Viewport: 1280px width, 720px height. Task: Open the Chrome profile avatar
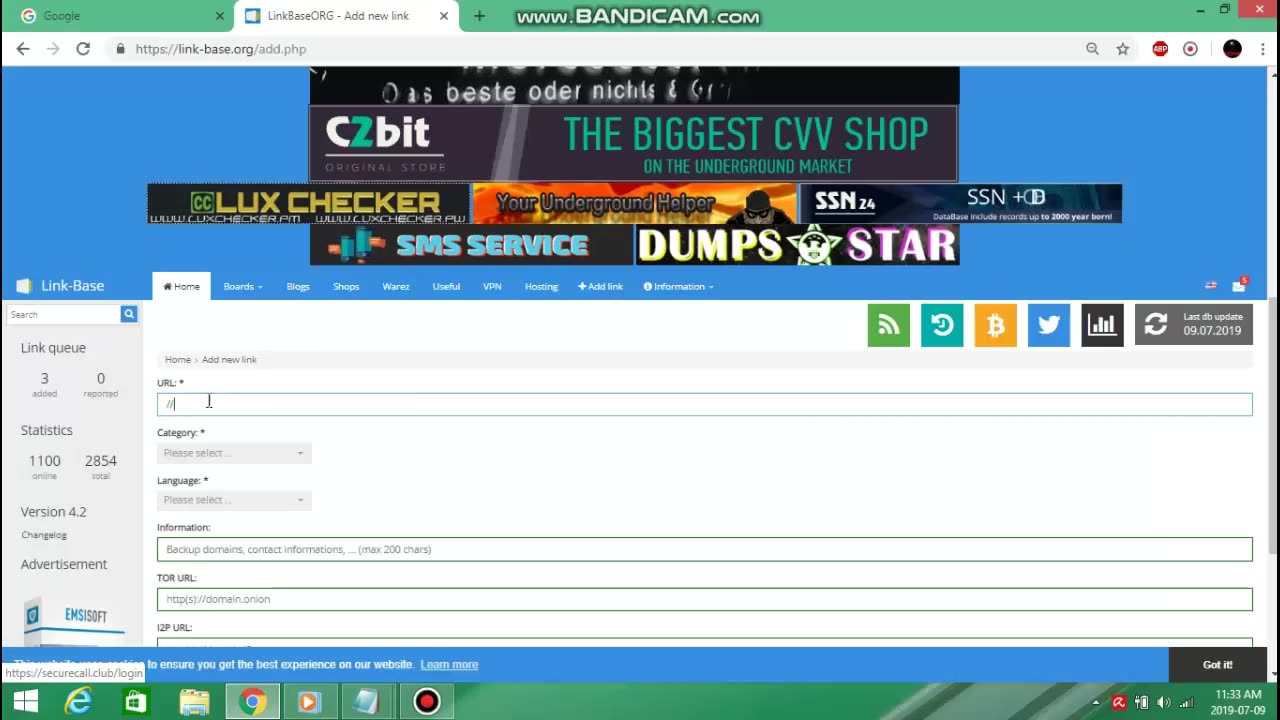point(1232,48)
